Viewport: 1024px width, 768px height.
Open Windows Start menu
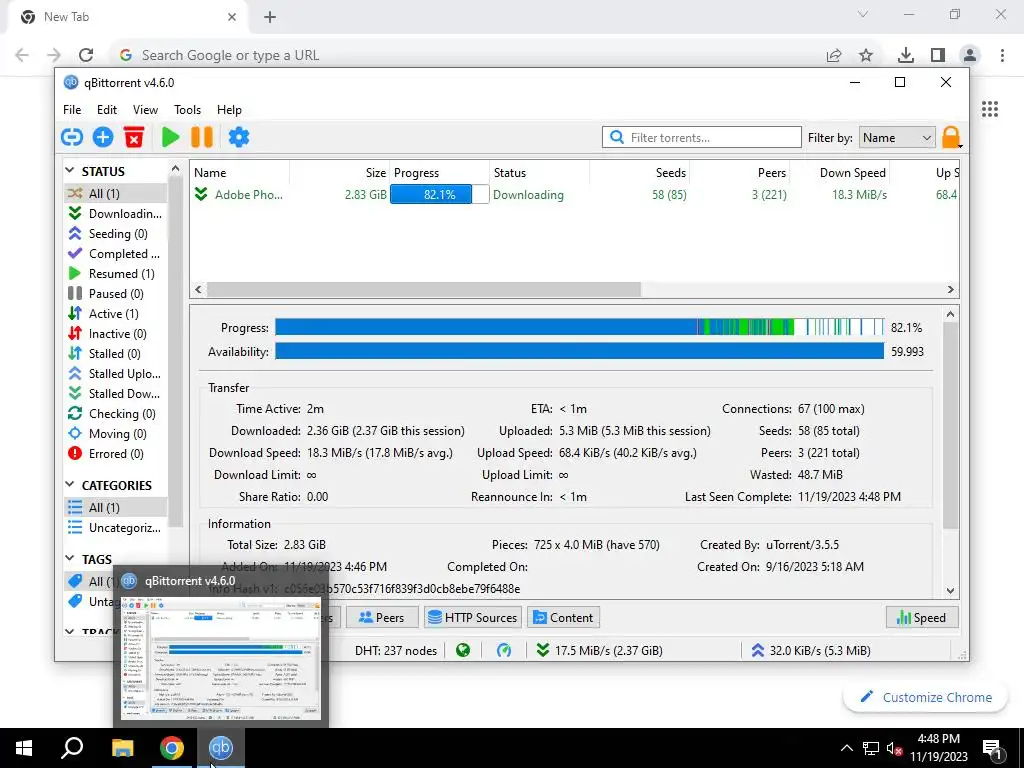[x=24, y=748]
